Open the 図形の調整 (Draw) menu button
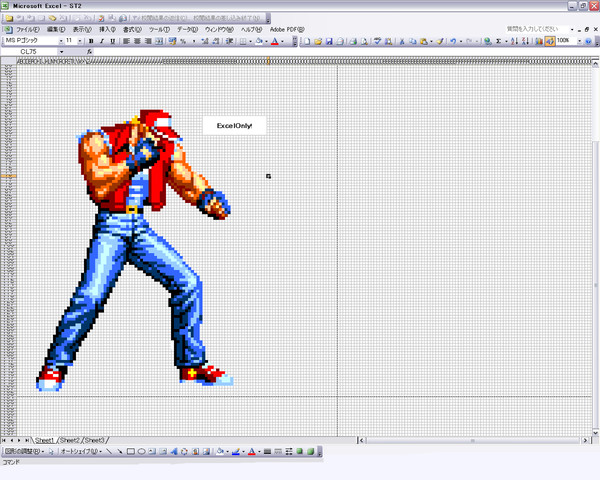 [24, 452]
